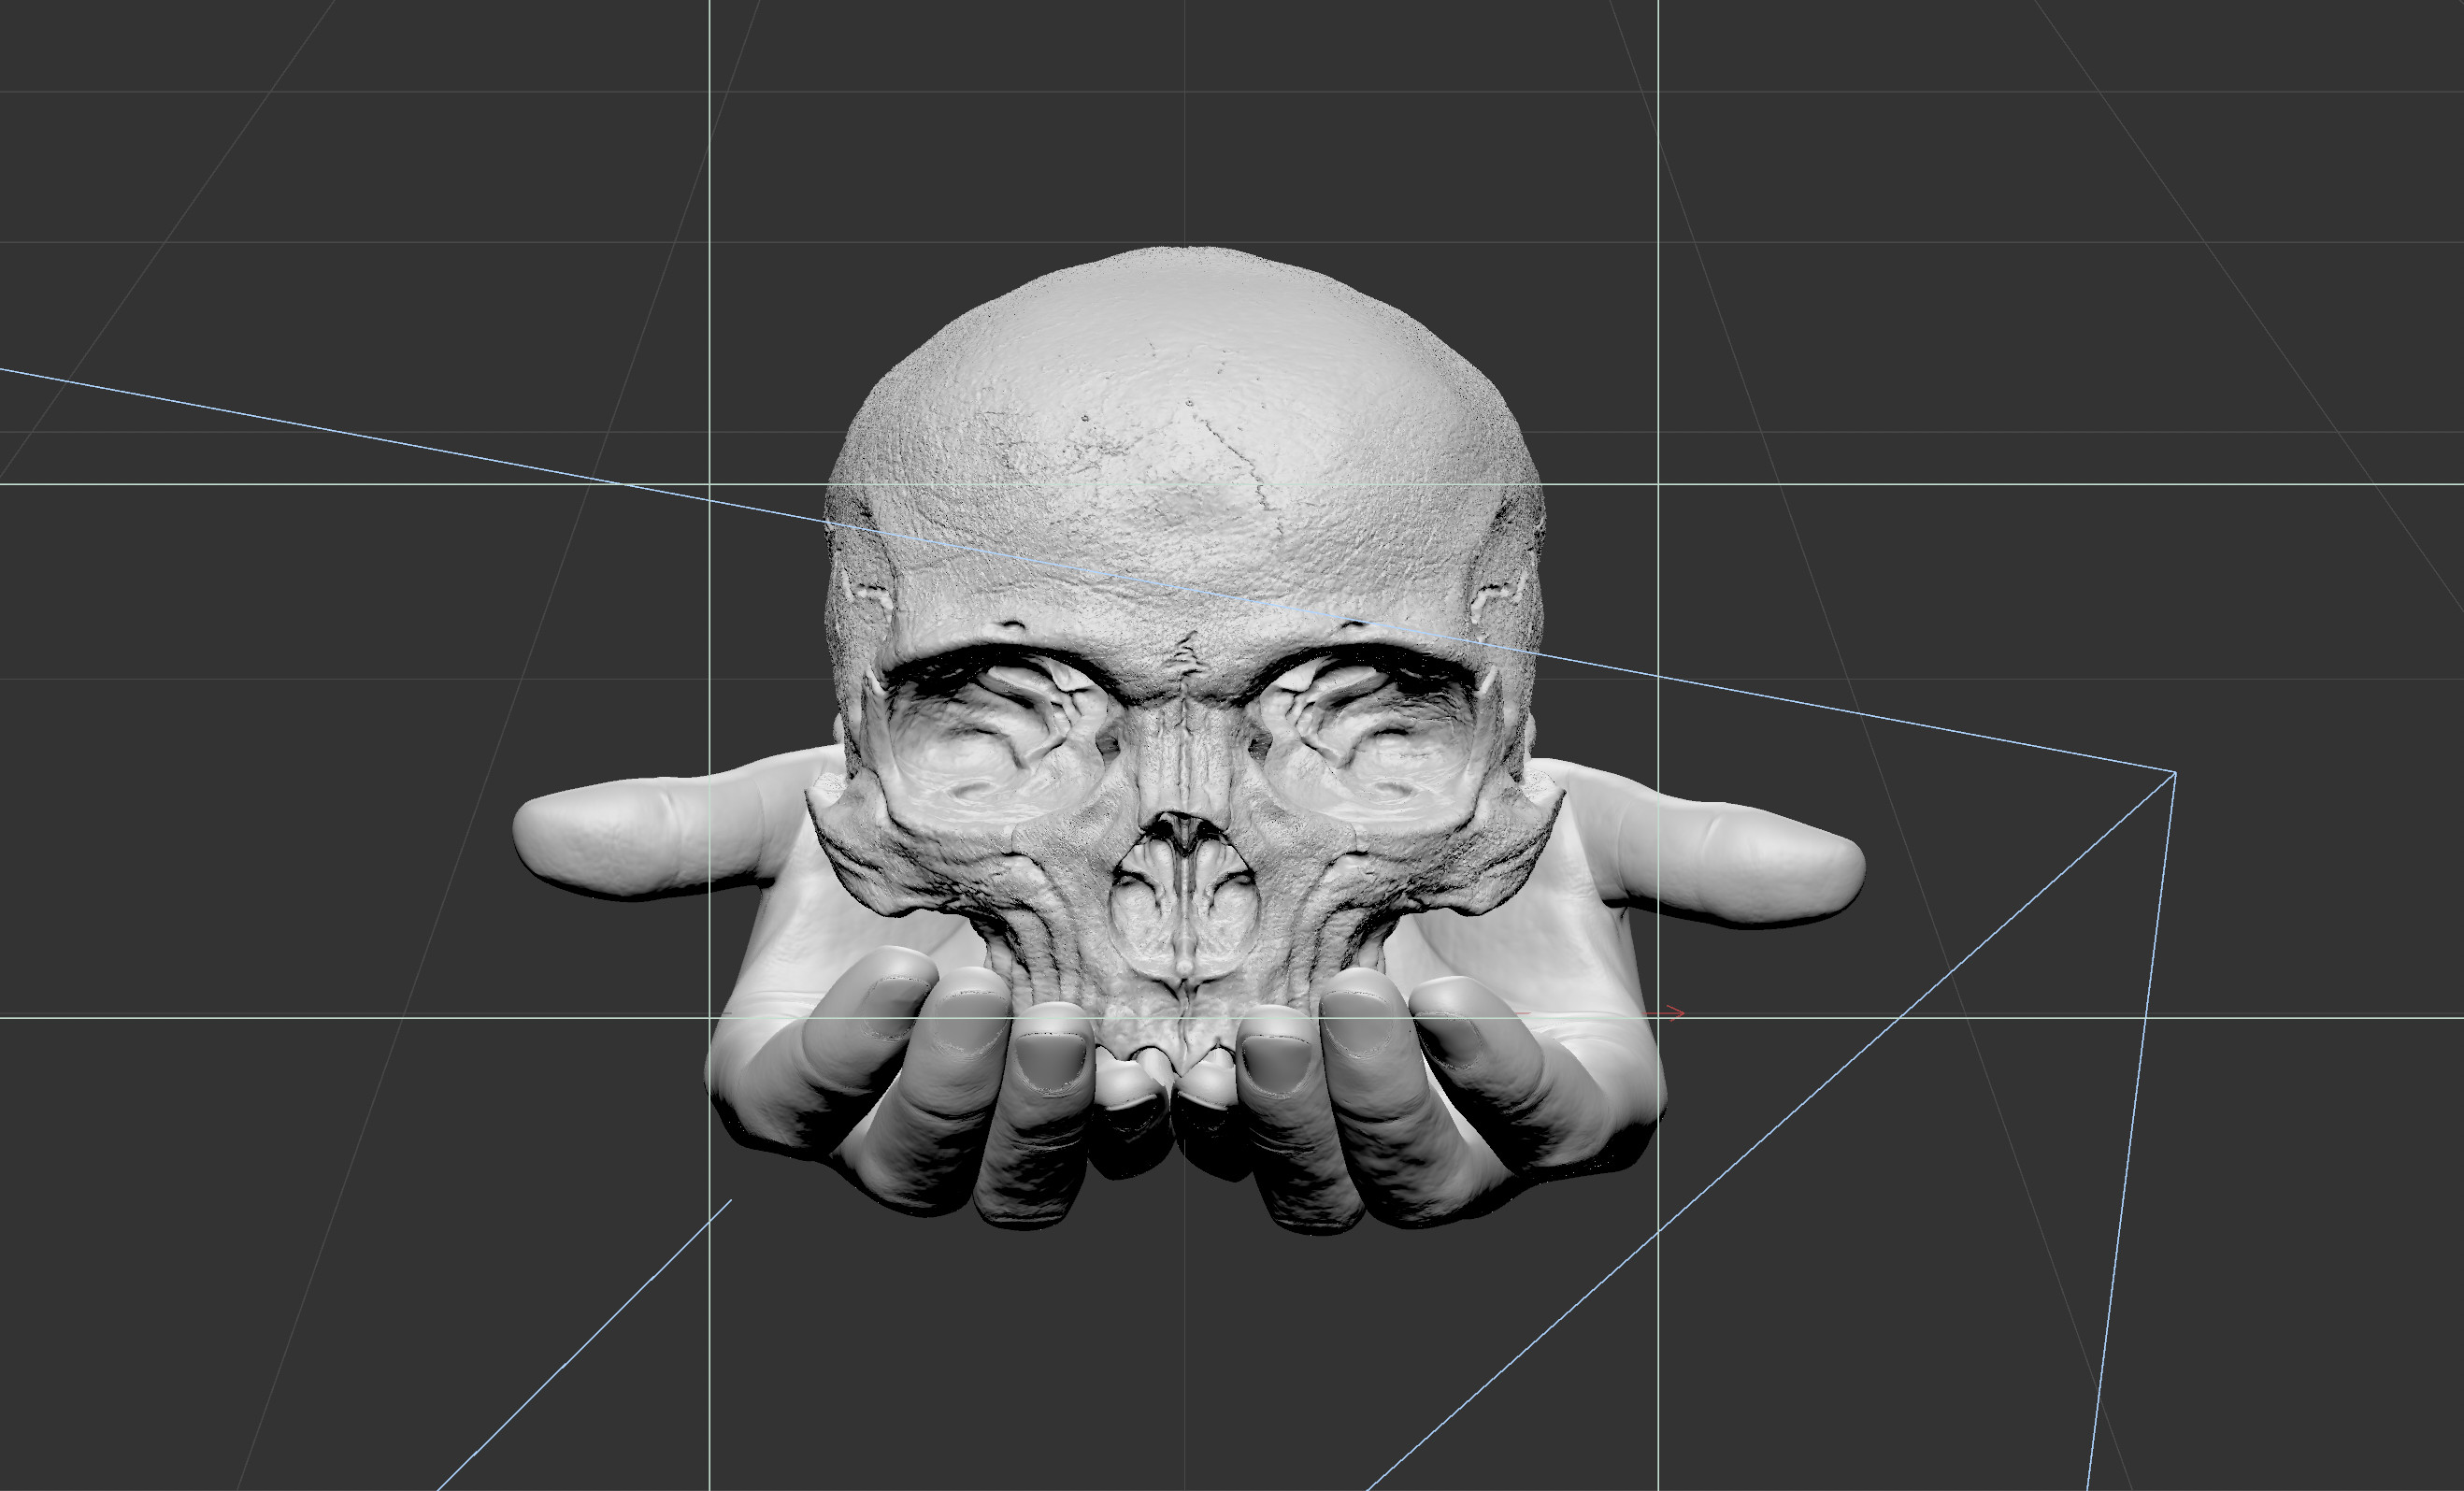
Task: Click the top of the skull cranium
Action: click(1185, 260)
